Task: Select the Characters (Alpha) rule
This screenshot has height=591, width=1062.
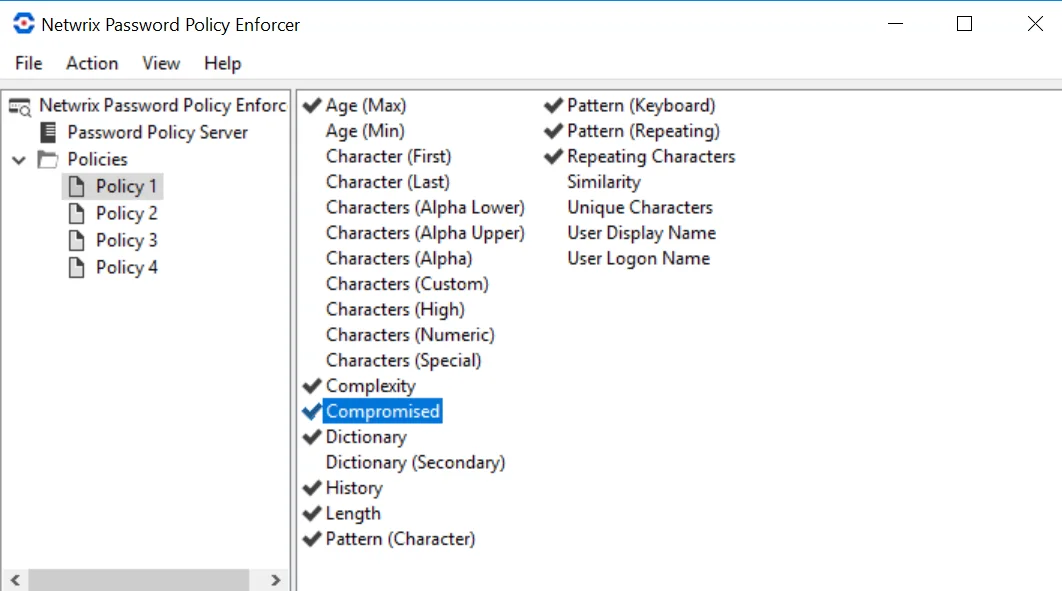Action: [399, 259]
